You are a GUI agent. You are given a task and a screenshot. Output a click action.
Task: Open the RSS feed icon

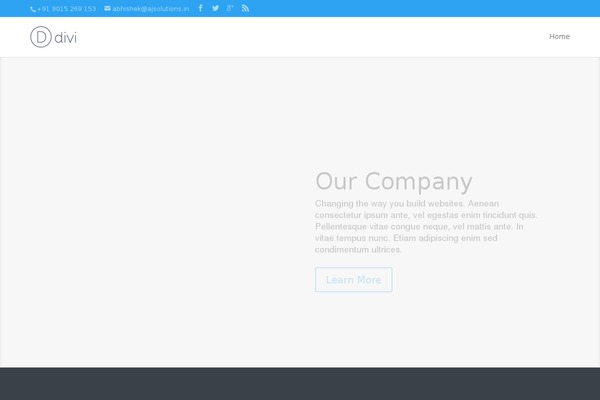click(245, 8)
